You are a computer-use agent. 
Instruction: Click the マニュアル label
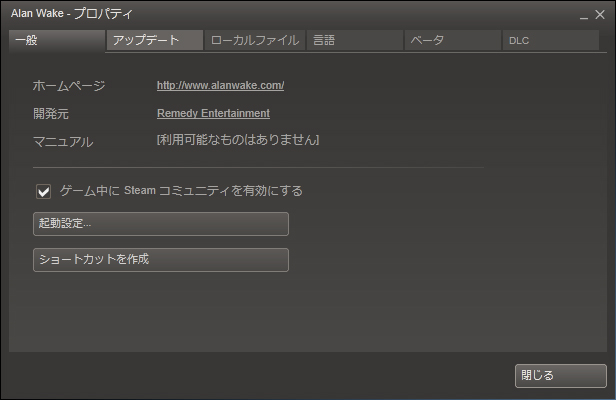tap(63, 141)
